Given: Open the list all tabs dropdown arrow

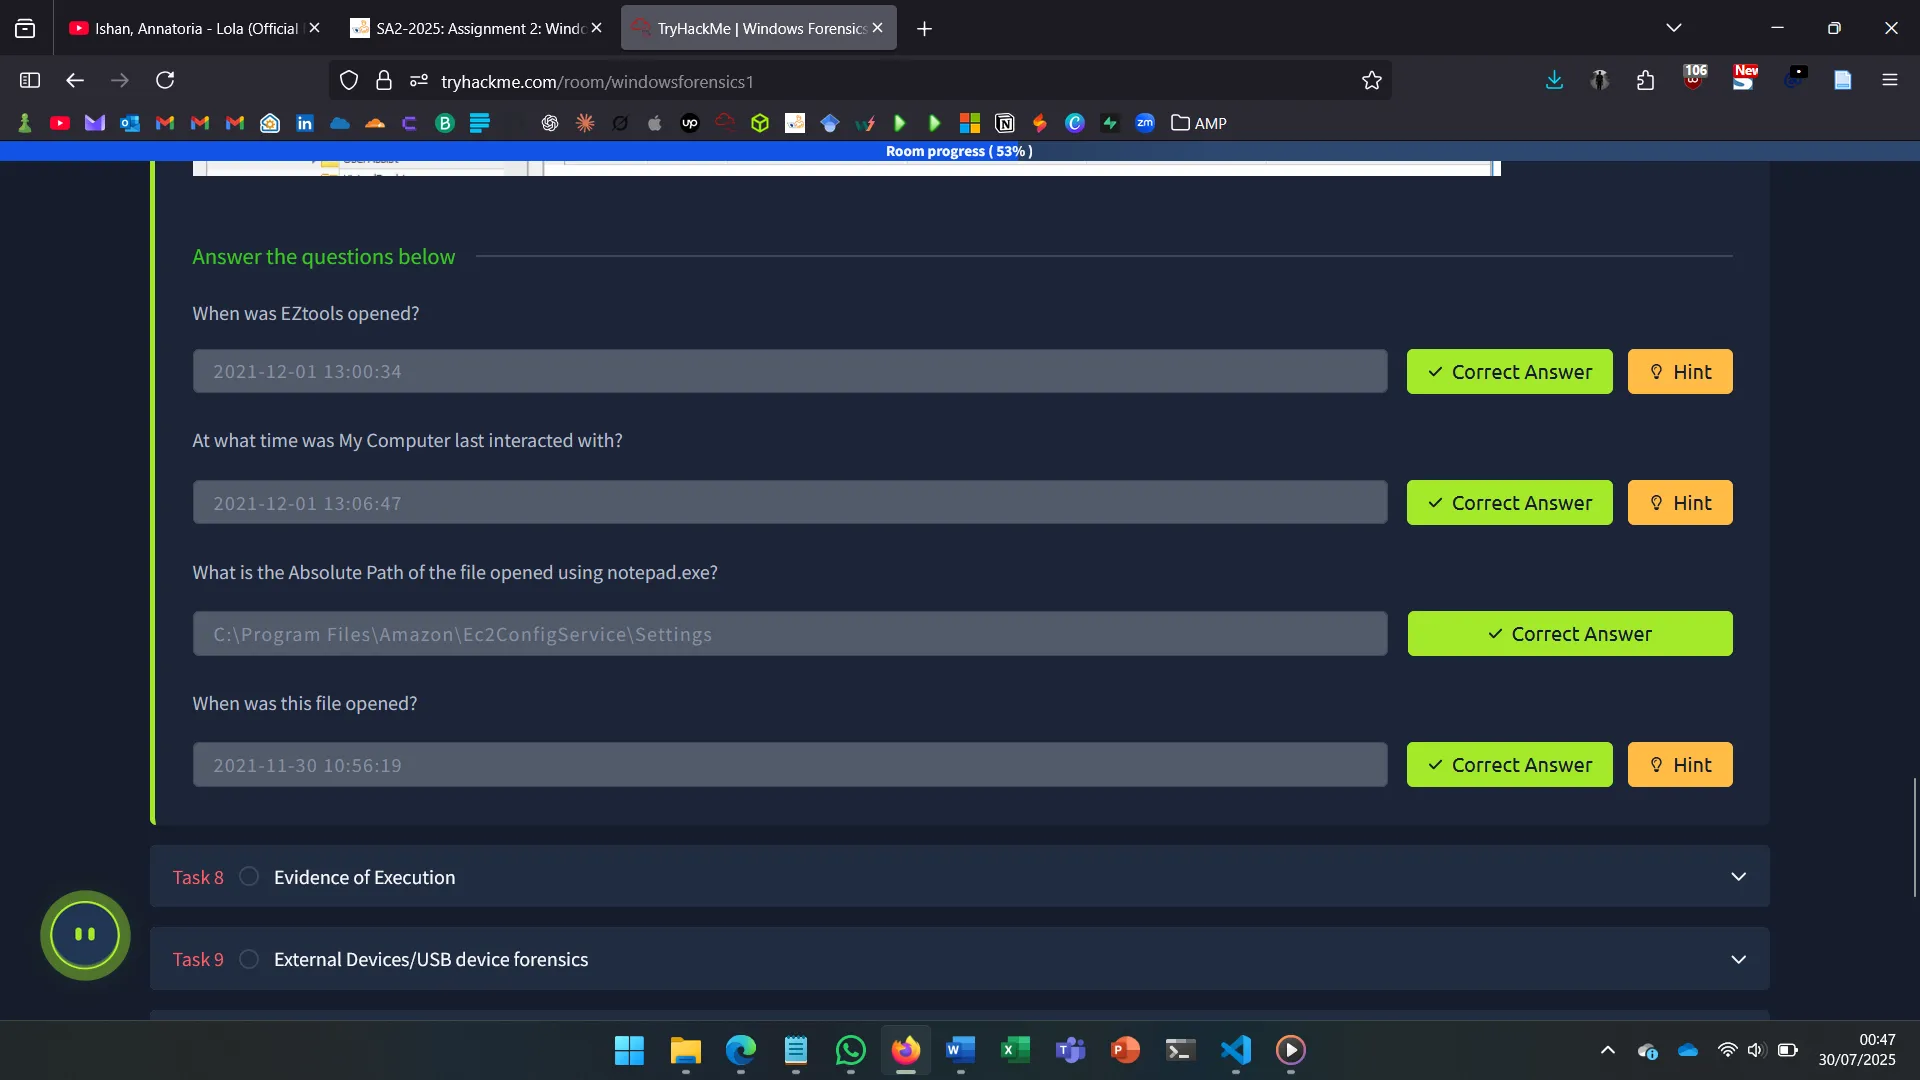Looking at the screenshot, I should [x=1673, y=28].
